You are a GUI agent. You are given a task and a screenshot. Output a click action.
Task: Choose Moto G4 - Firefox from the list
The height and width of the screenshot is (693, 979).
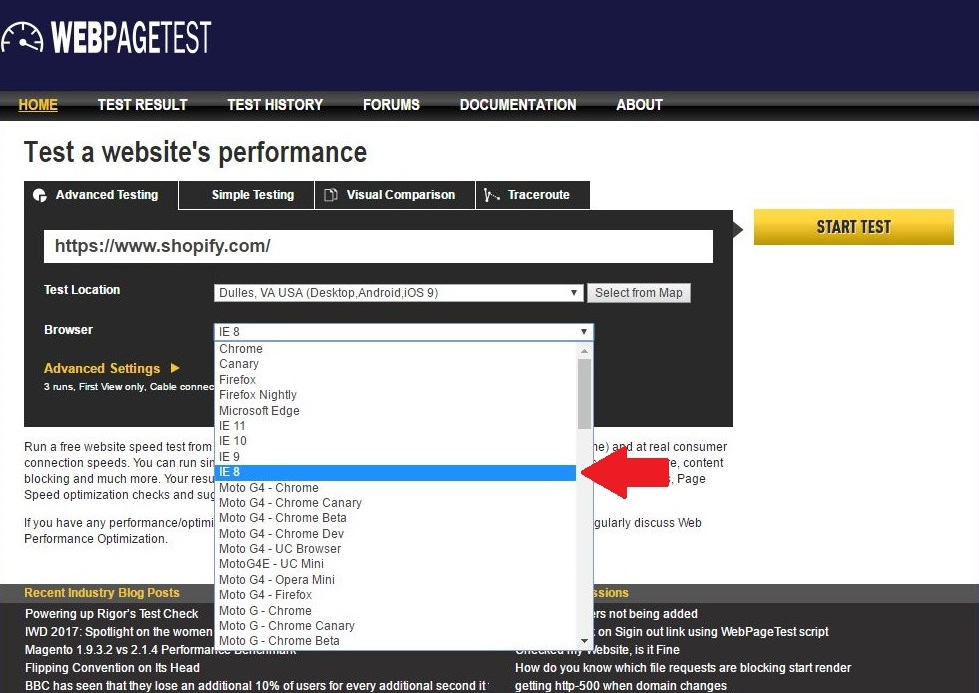point(266,595)
